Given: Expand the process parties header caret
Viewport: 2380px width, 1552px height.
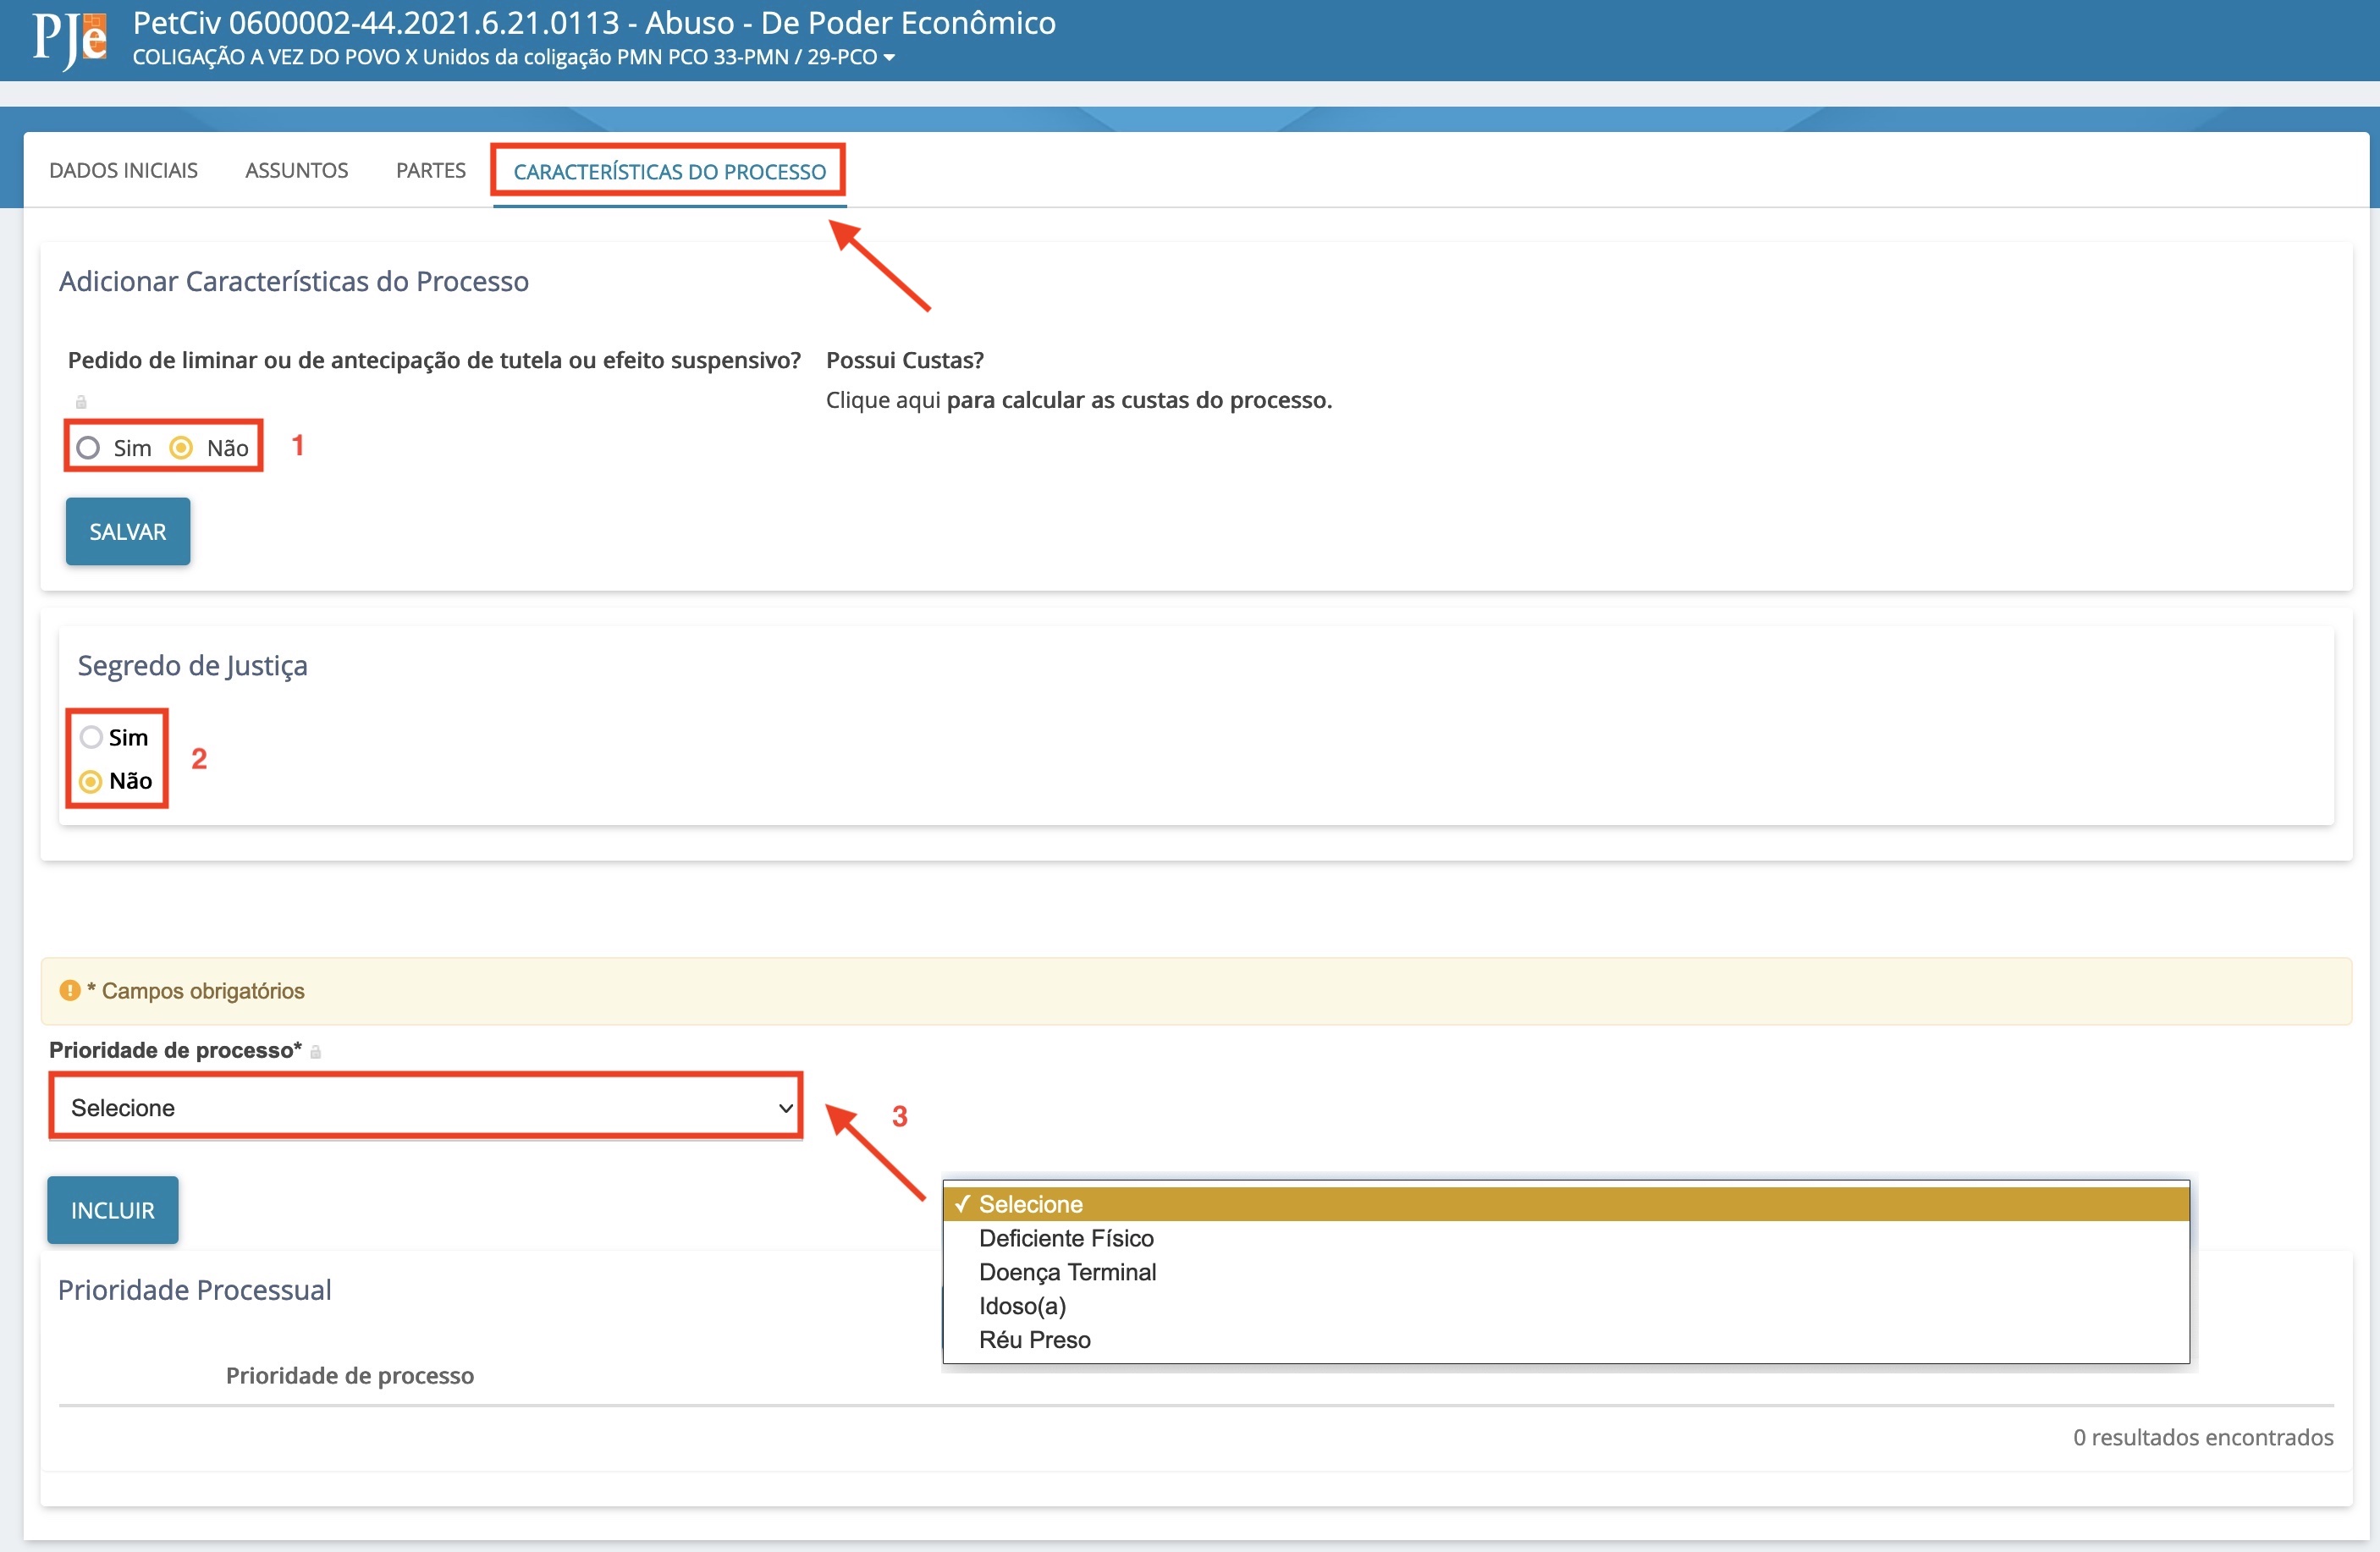Looking at the screenshot, I should tap(889, 58).
